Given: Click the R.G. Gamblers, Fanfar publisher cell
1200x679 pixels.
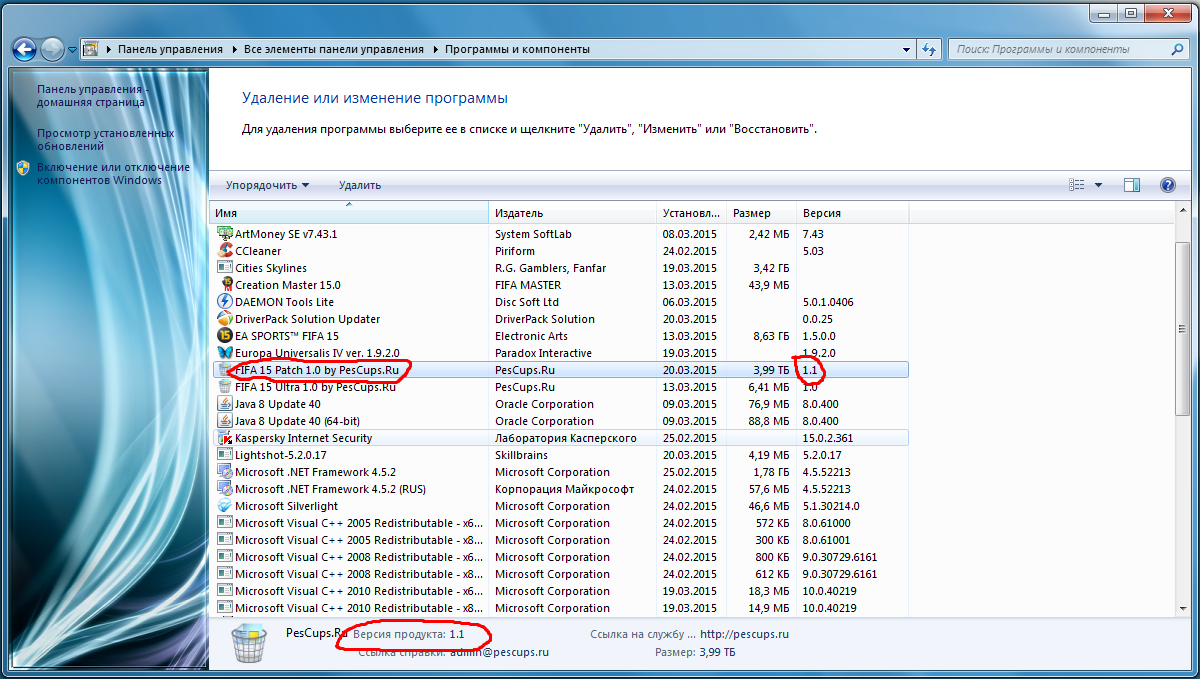Looking at the screenshot, I should pyautogui.click(x=550, y=268).
